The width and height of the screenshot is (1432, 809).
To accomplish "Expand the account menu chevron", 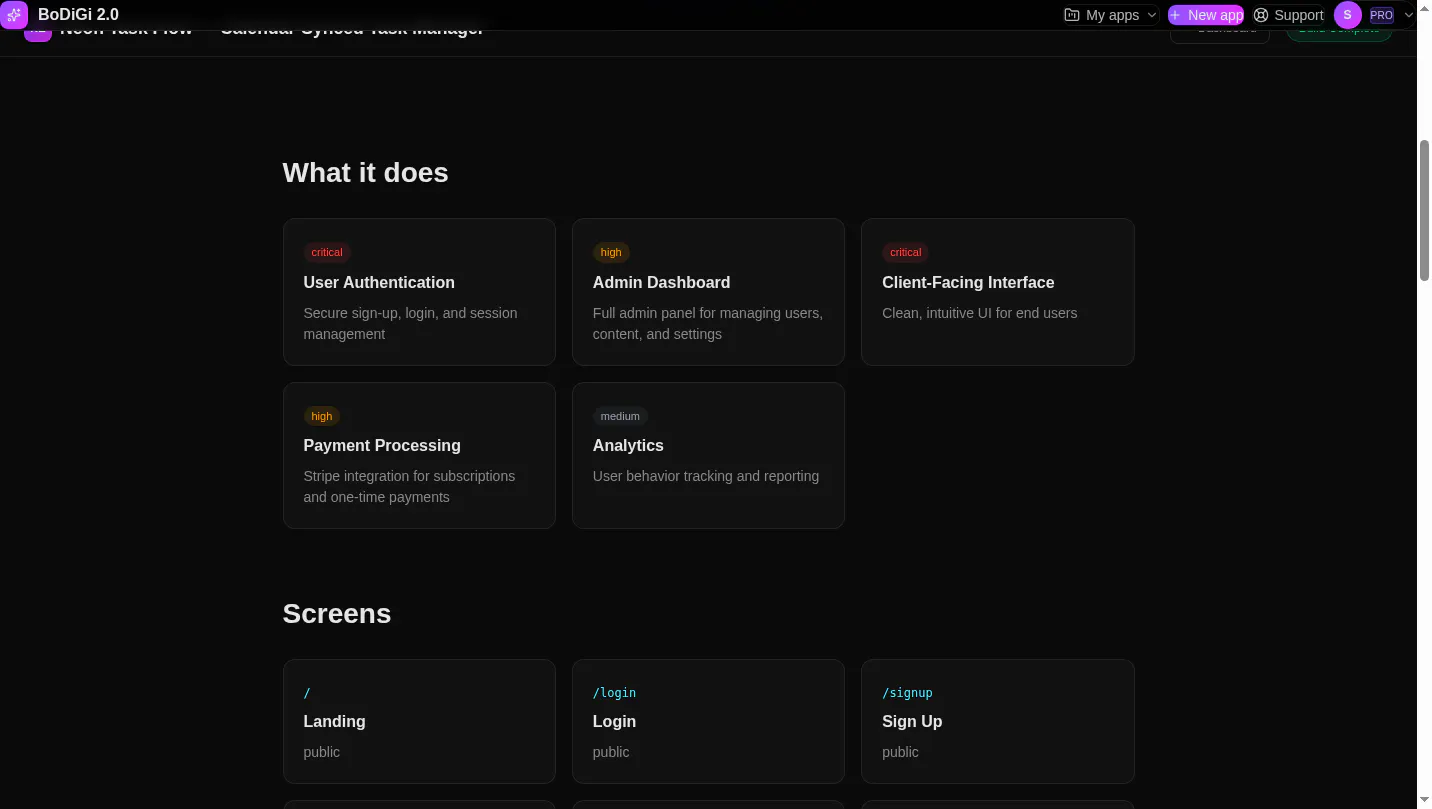I will coord(1408,15).
